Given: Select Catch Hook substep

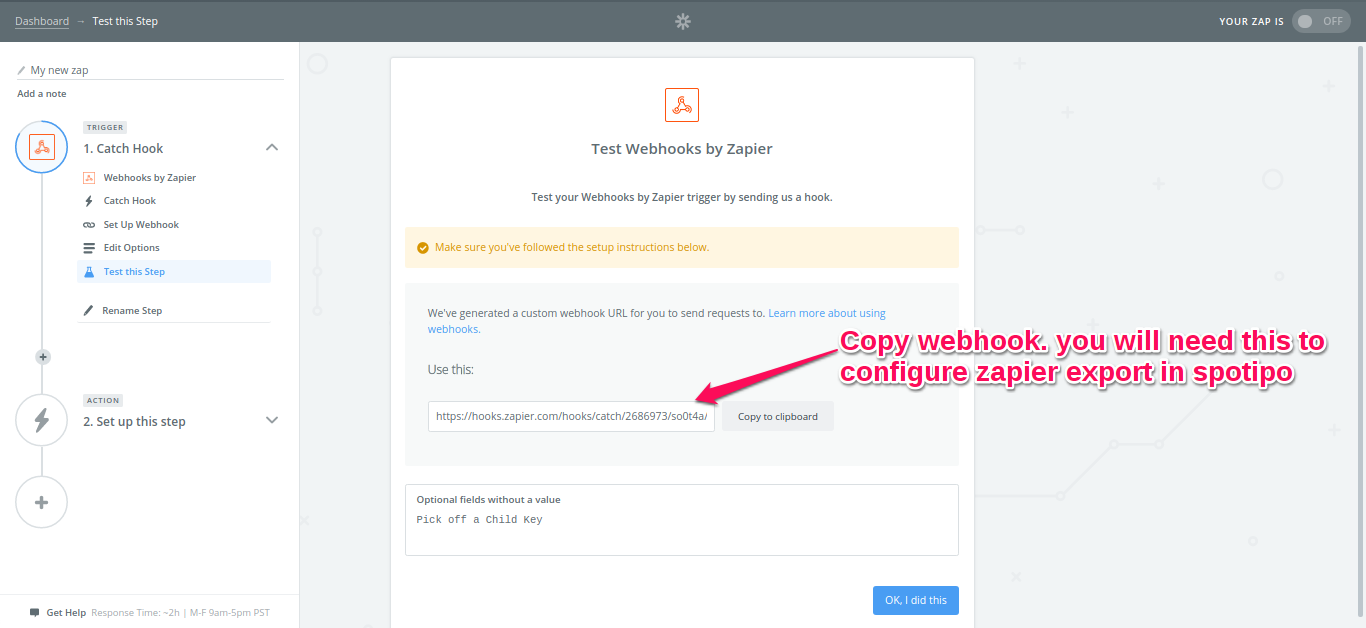Looking at the screenshot, I should (x=130, y=201).
